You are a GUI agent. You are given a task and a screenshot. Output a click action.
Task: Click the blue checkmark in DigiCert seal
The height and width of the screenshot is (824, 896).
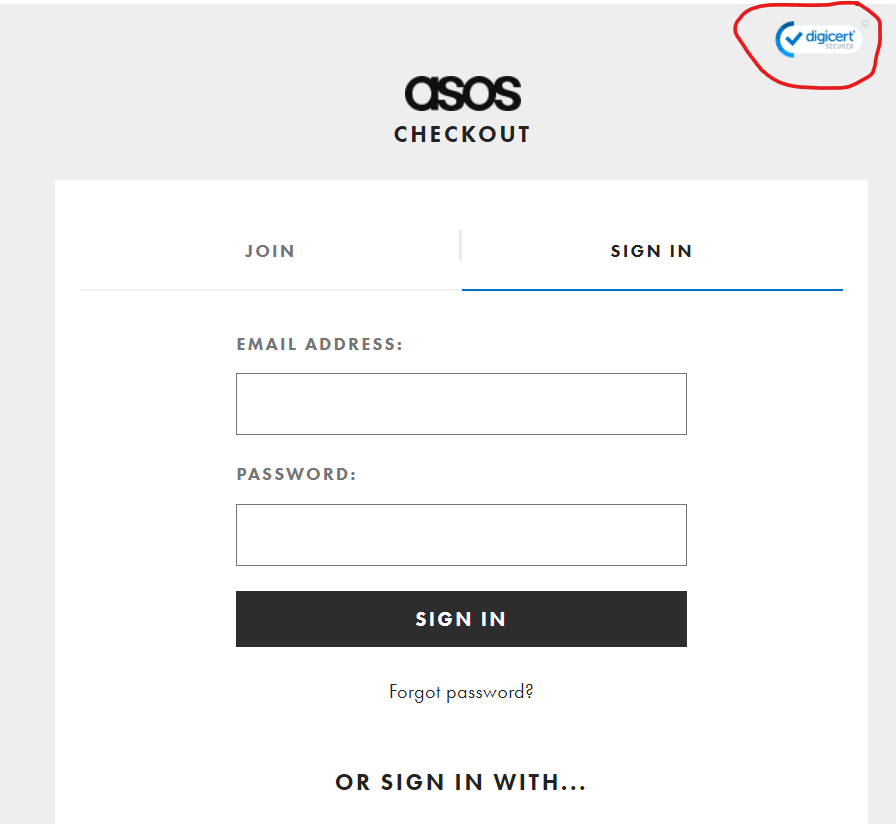tap(791, 38)
